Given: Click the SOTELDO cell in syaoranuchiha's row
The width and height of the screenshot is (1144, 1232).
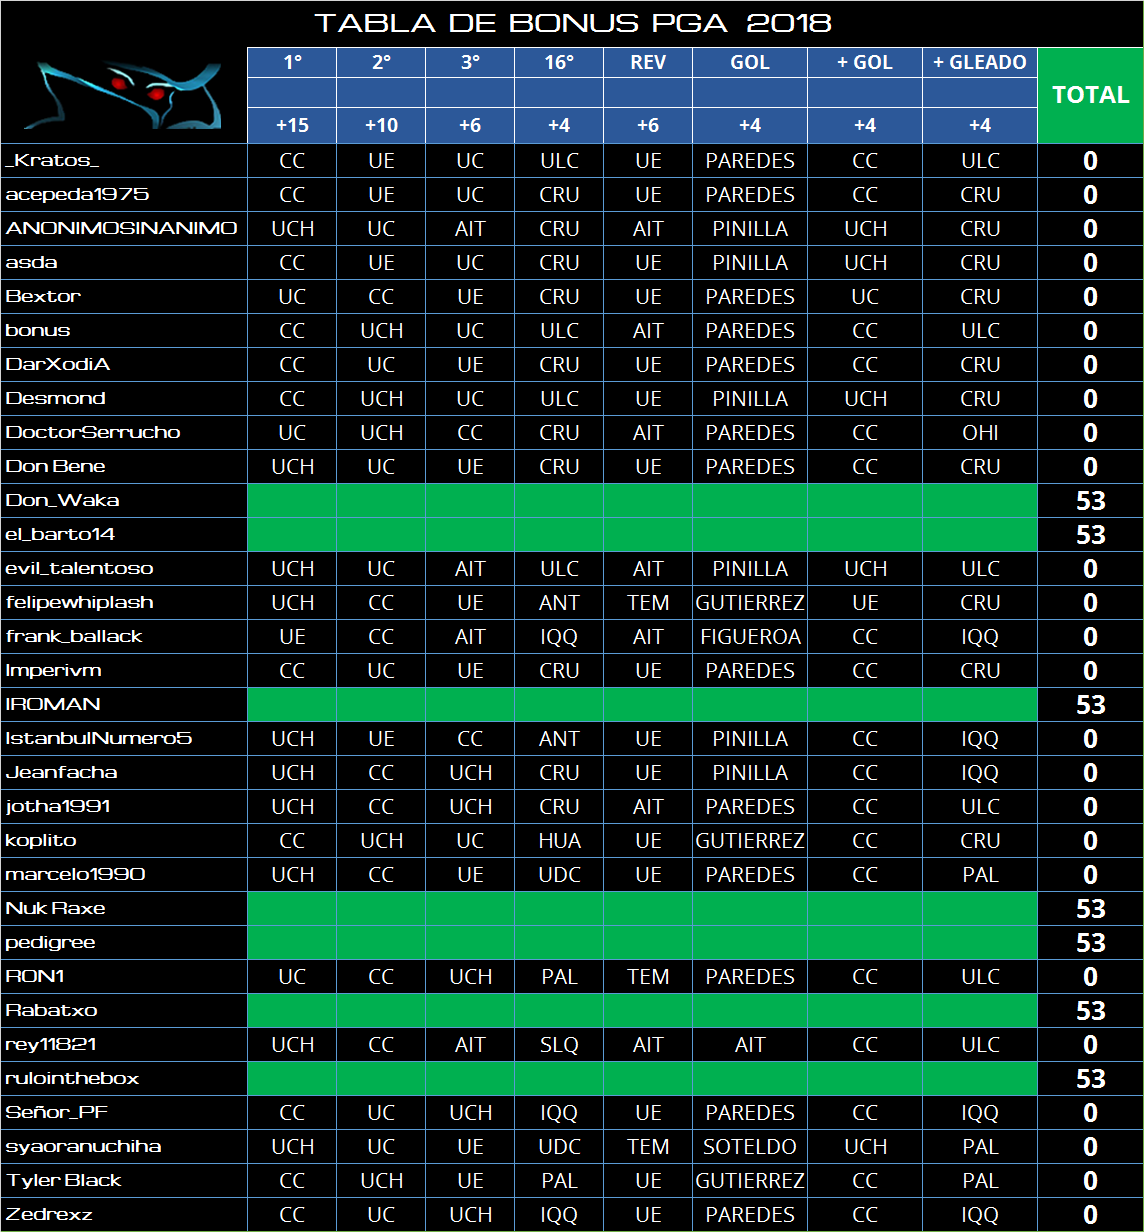Looking at the screenshot, I should 750,1147.
